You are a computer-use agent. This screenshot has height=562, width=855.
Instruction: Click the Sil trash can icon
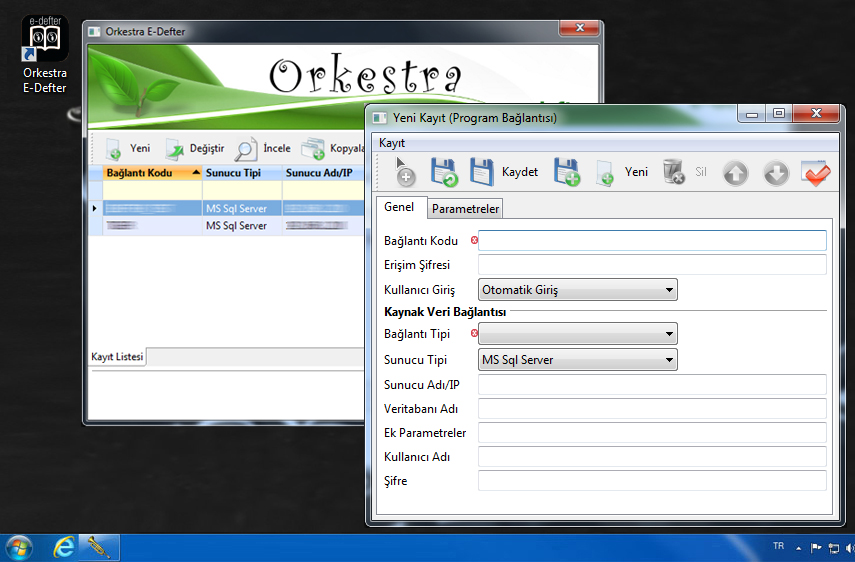pos(673,172)
